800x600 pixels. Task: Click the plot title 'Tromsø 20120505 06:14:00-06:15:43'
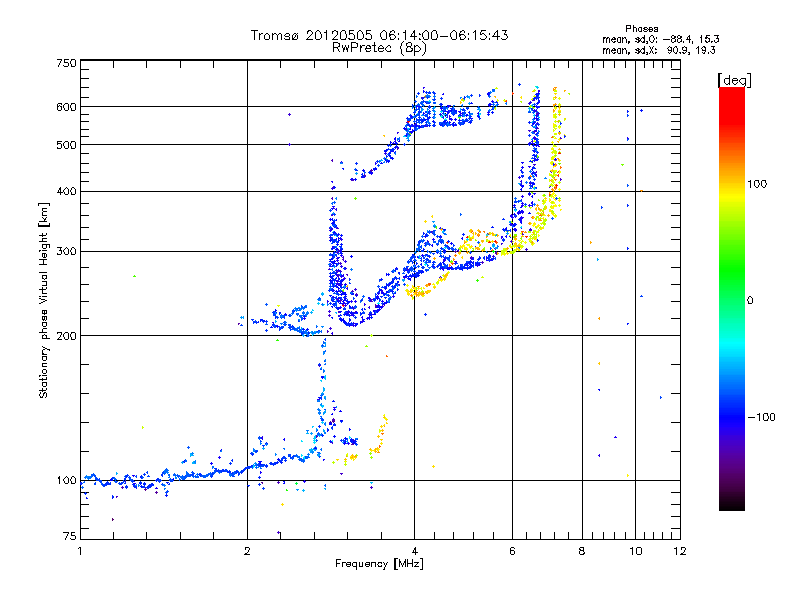[379, 35]
